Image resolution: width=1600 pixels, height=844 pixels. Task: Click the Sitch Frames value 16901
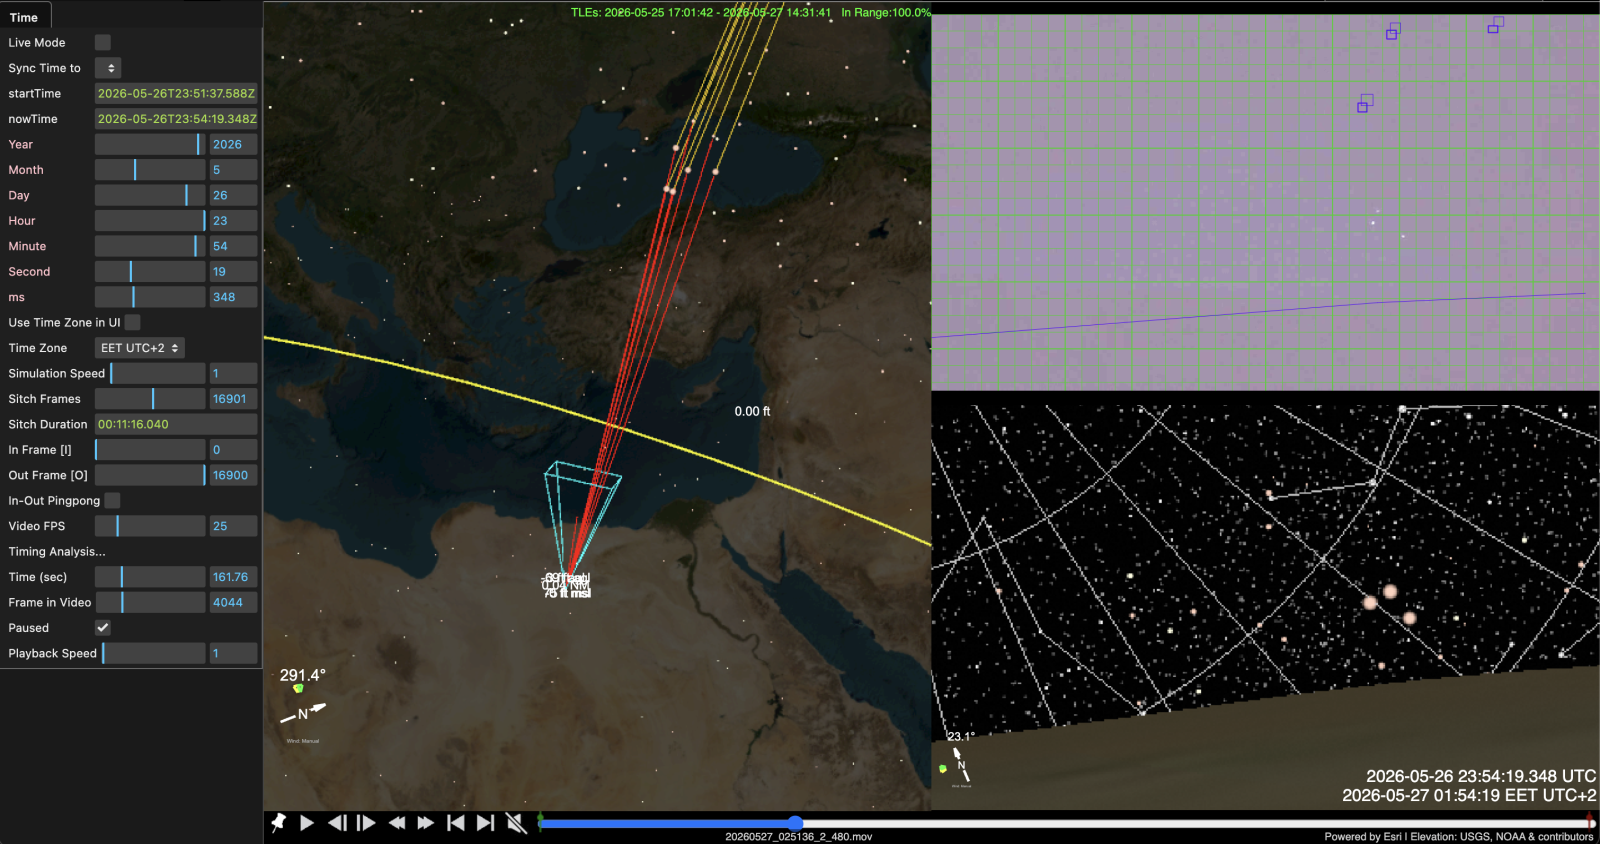click(x=233, y=399)
